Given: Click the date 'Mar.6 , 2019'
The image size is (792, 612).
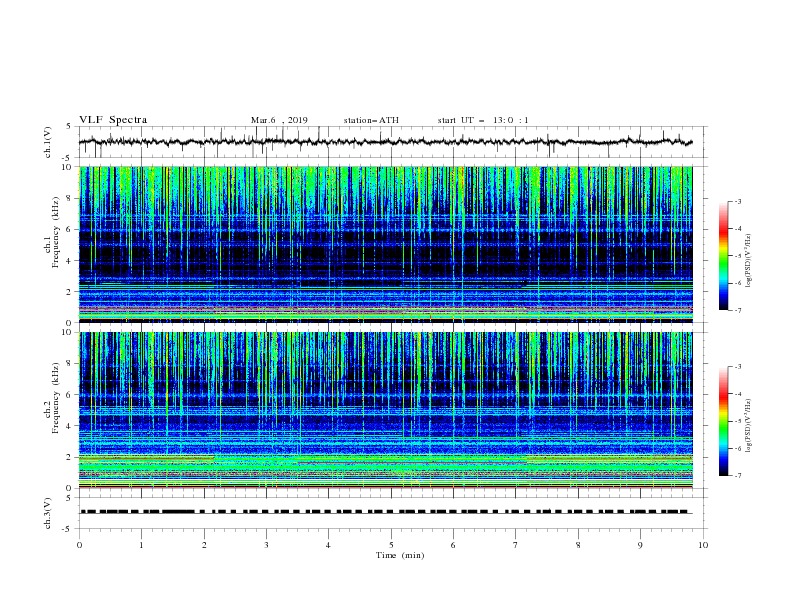Looking at the screenshot, I should (279, 120).
